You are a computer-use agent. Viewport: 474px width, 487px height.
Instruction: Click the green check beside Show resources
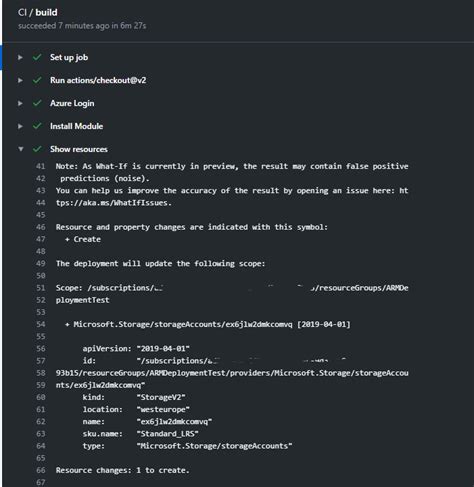coord(37,149)
